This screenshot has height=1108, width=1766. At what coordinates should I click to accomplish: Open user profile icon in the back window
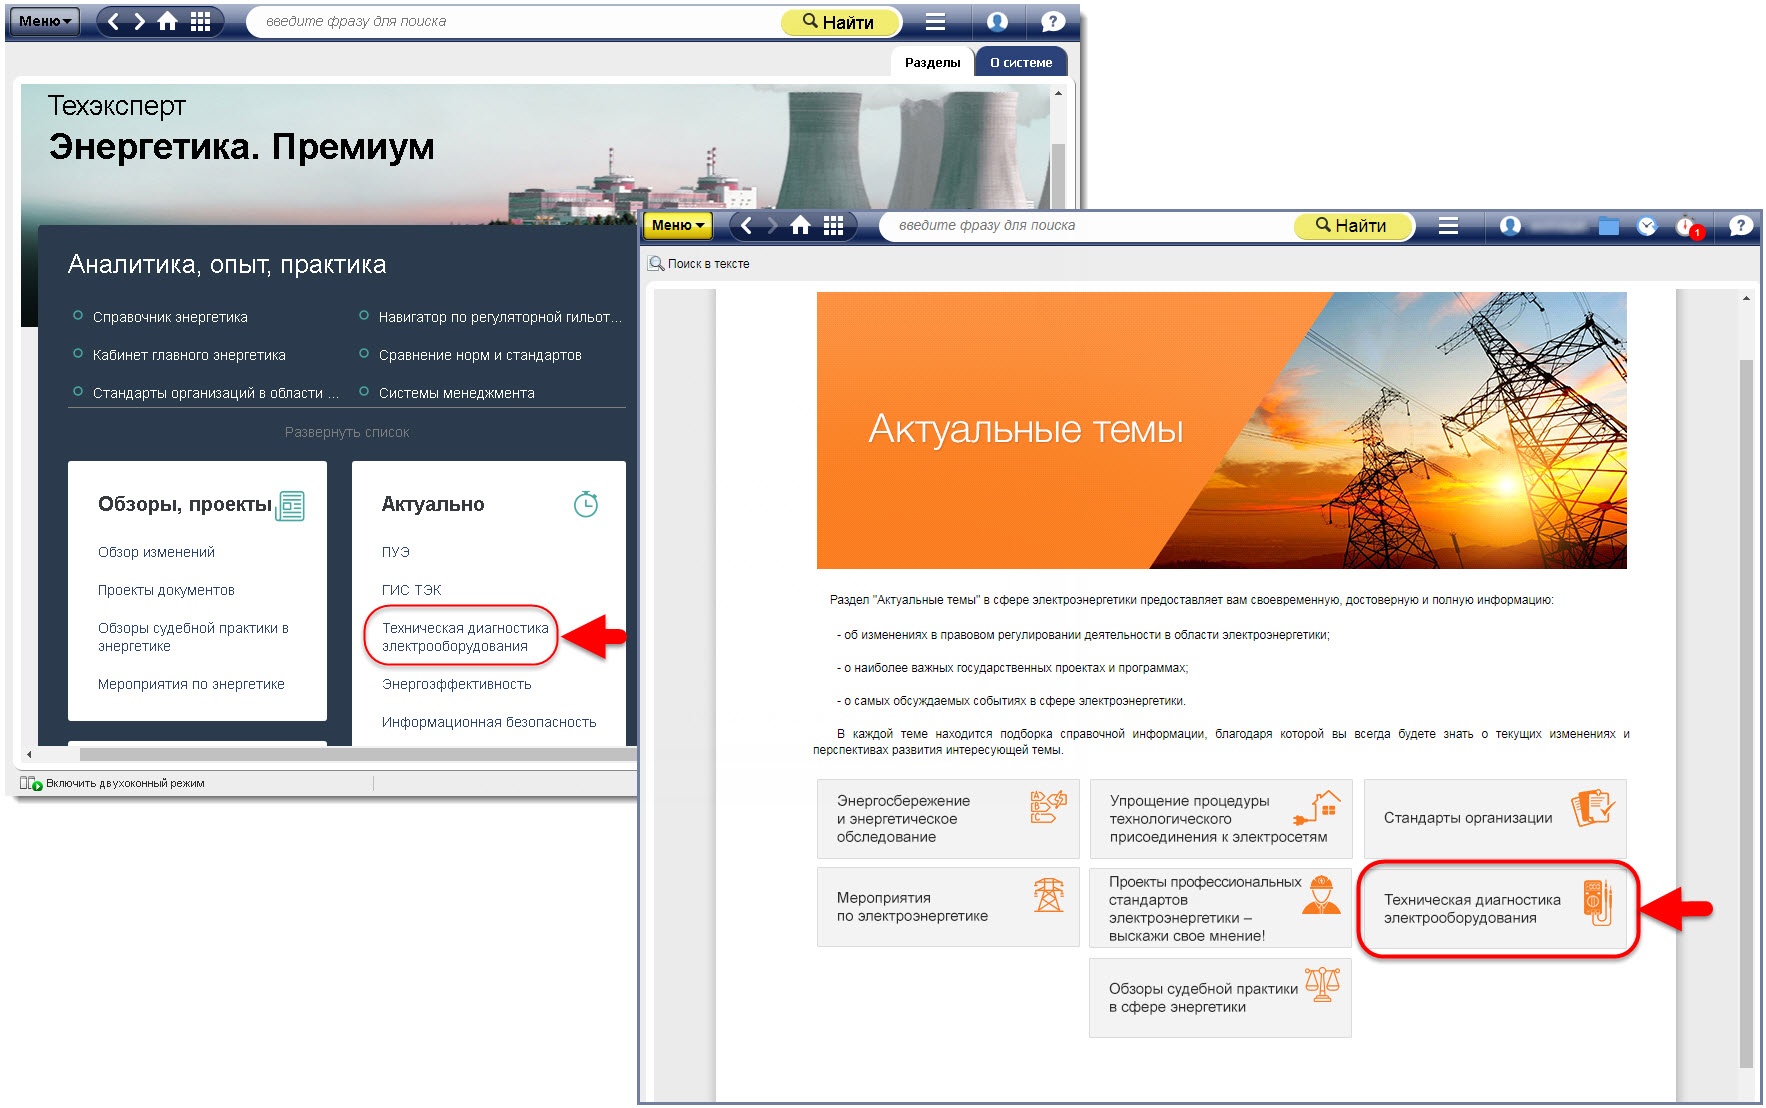(x=997, y=21)
